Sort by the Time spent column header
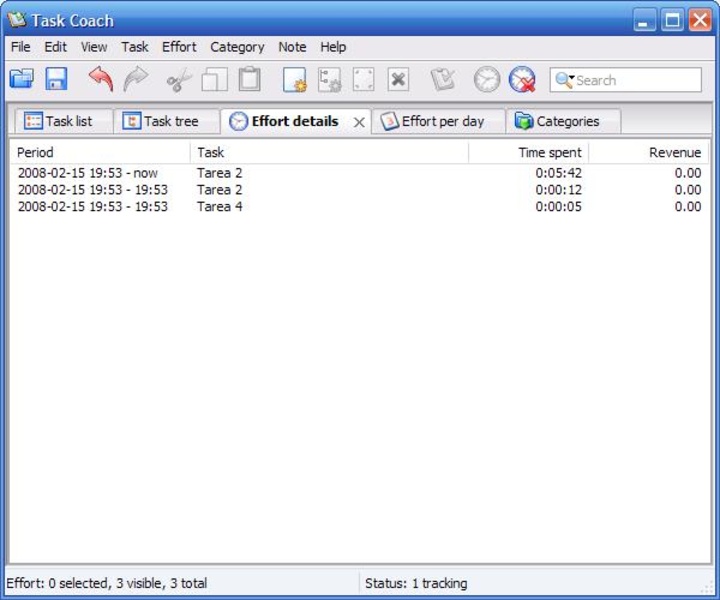Screen dimensions: 720x600 point(528,152)
